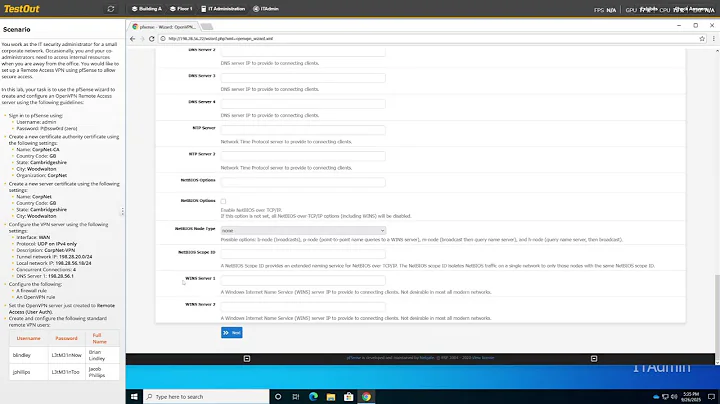The height and width of the screenshot is (404, 720).
Task: Go to Floor 1 breadcrumb
Action: (181, 9)
